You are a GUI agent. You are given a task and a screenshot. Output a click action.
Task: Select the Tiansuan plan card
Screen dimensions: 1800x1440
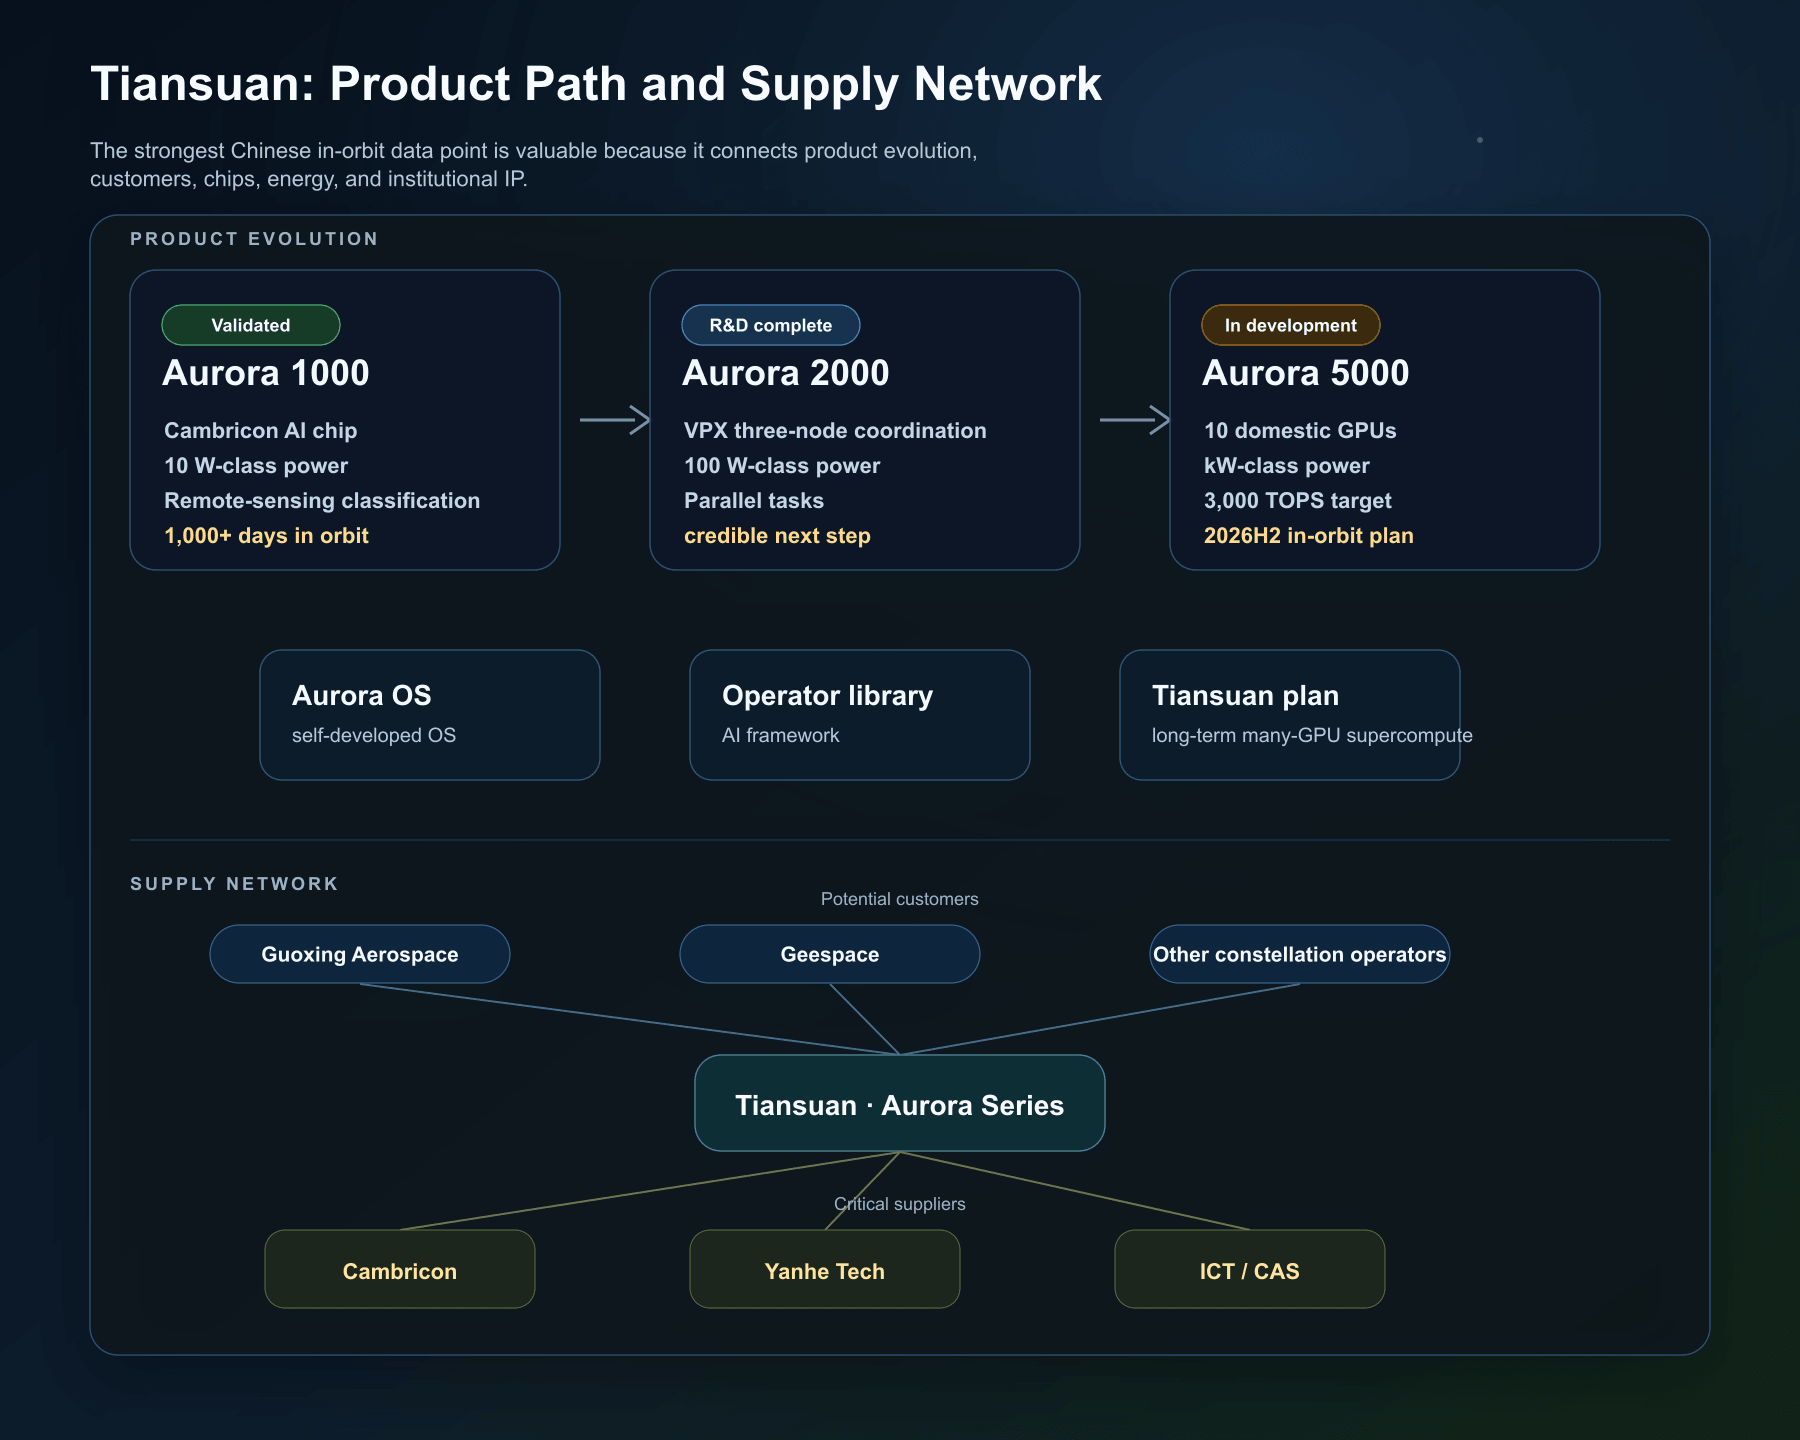(x=1290, y=715)
